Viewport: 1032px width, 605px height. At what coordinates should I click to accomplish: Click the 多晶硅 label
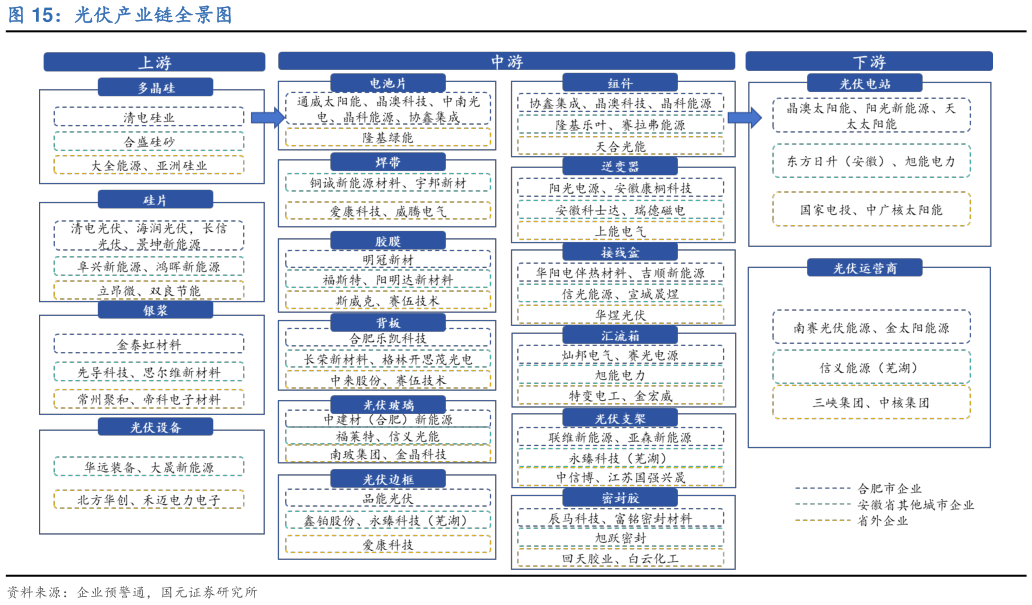coord(155,88)
